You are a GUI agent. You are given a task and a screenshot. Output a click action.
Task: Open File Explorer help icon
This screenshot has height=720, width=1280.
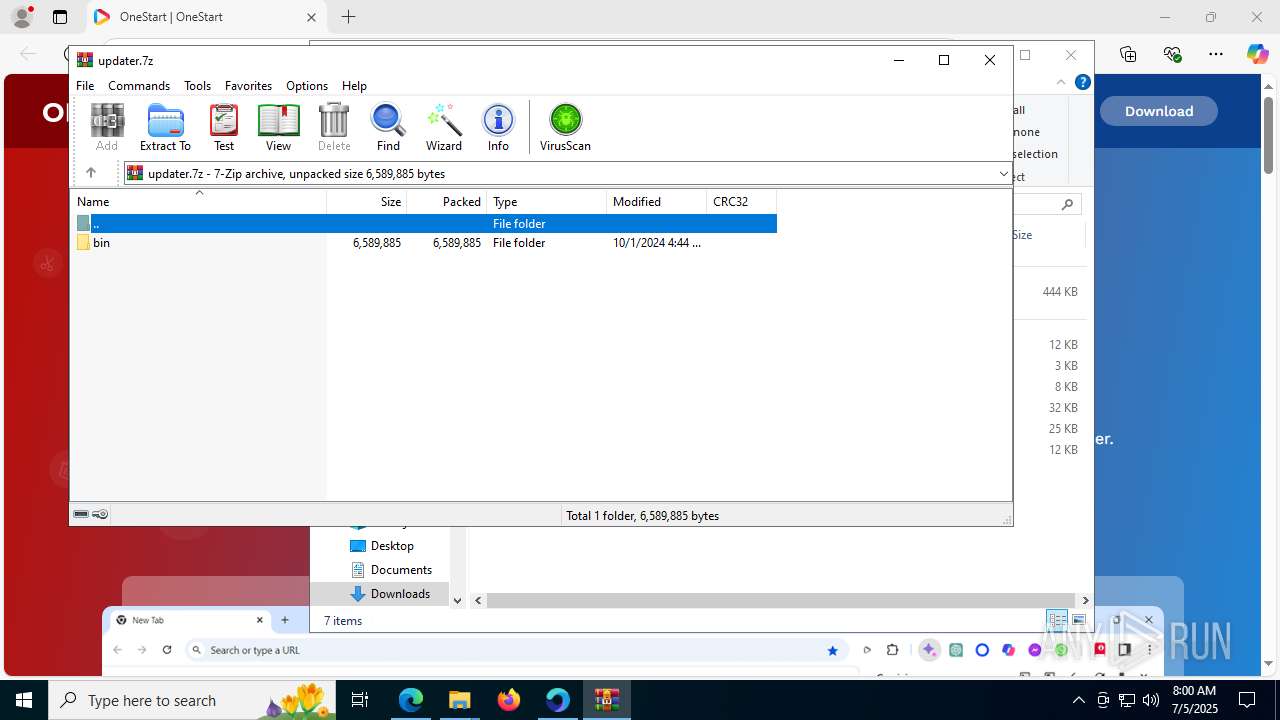click(1082, 82)
